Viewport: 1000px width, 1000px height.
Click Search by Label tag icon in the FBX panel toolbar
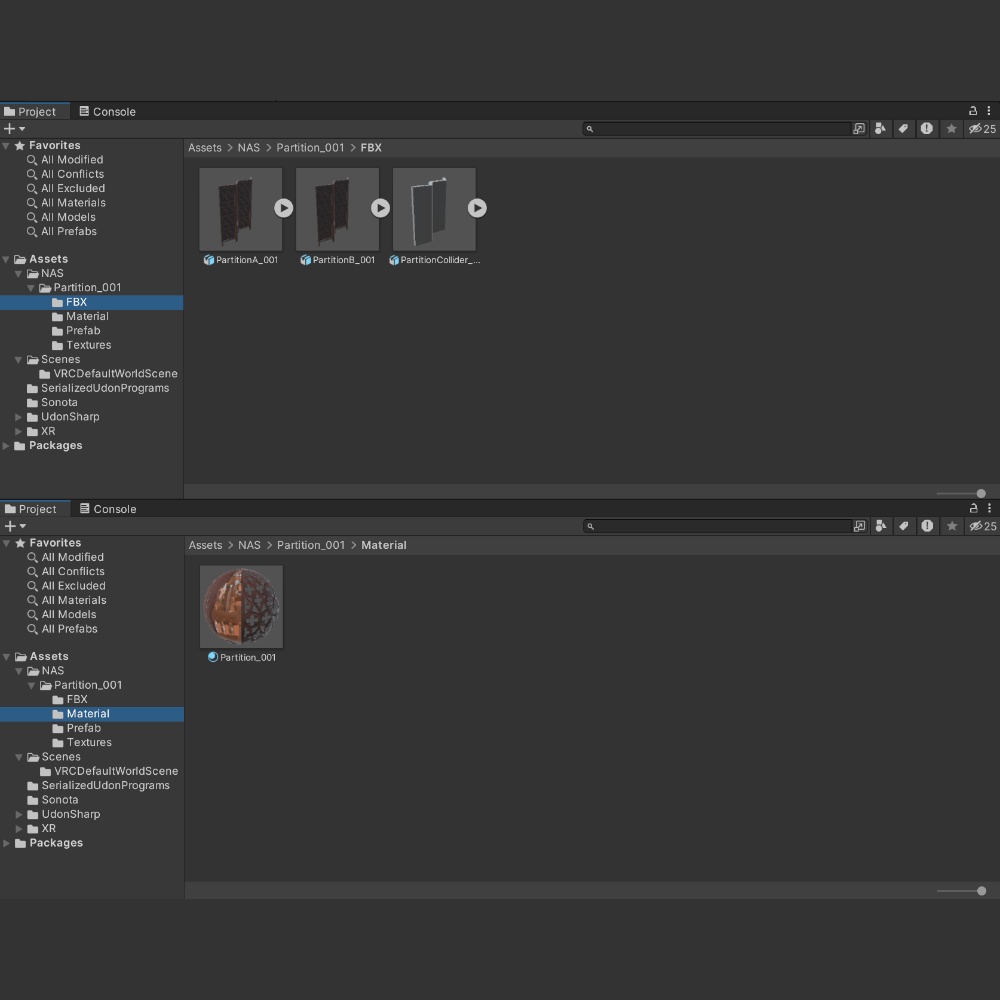pyautogui.click(x=903, y=129)
